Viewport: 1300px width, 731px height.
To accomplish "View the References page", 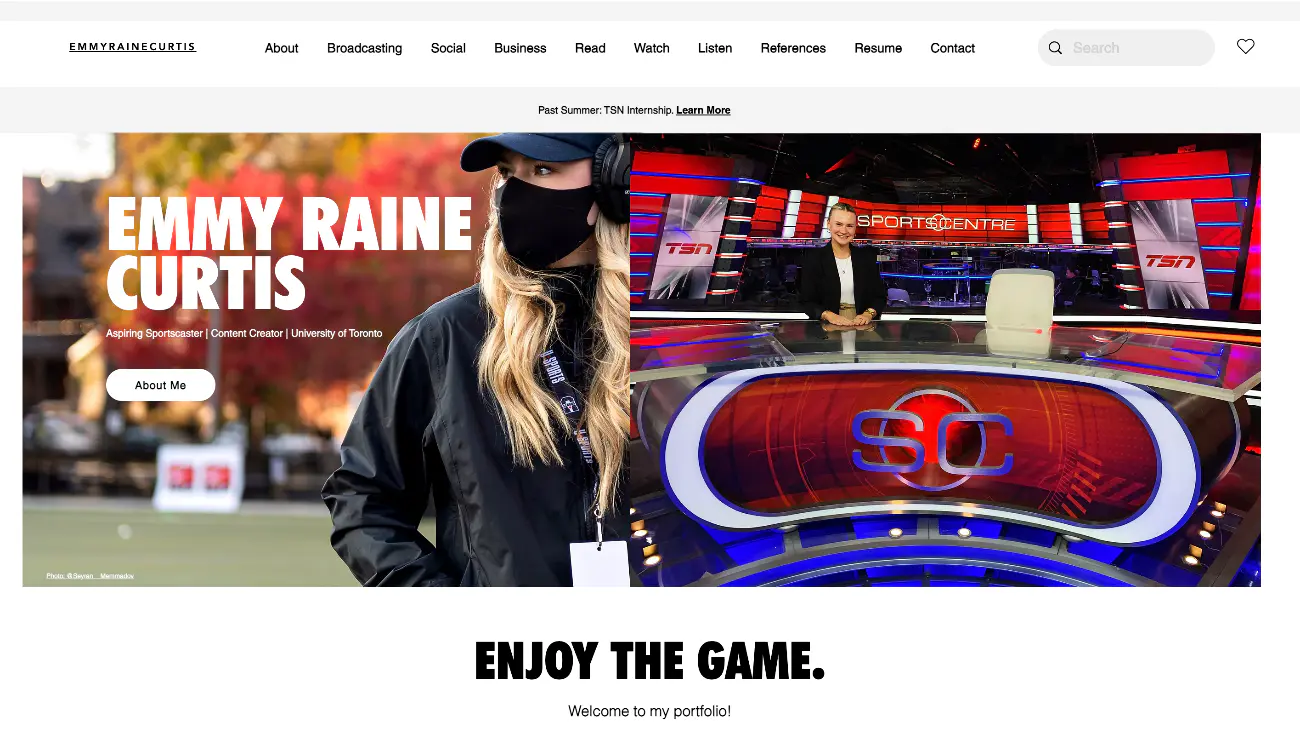I will pos(793,48).
